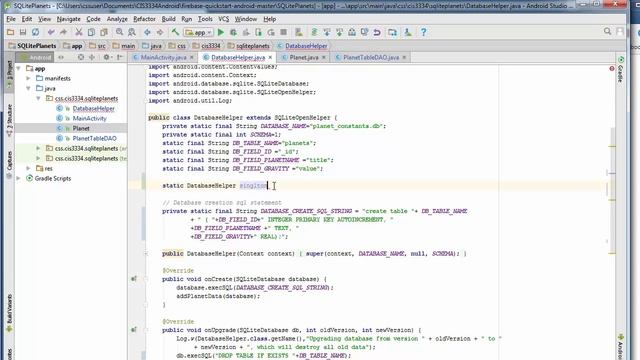Click the Paste toolbar icon
Viewport: 640px width, 360px height.
point(104,32)
